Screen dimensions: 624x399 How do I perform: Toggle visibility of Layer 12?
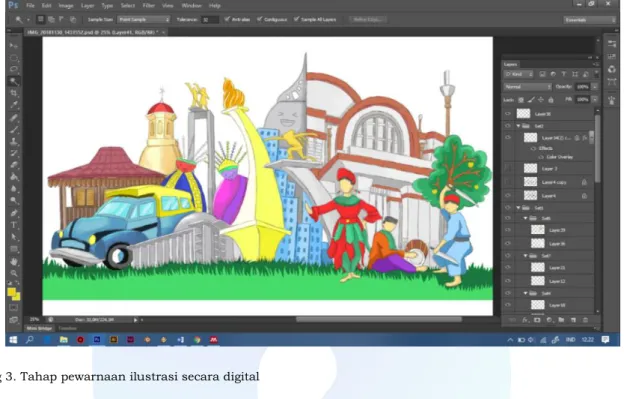pyautogui.click(x=508, y=281)
